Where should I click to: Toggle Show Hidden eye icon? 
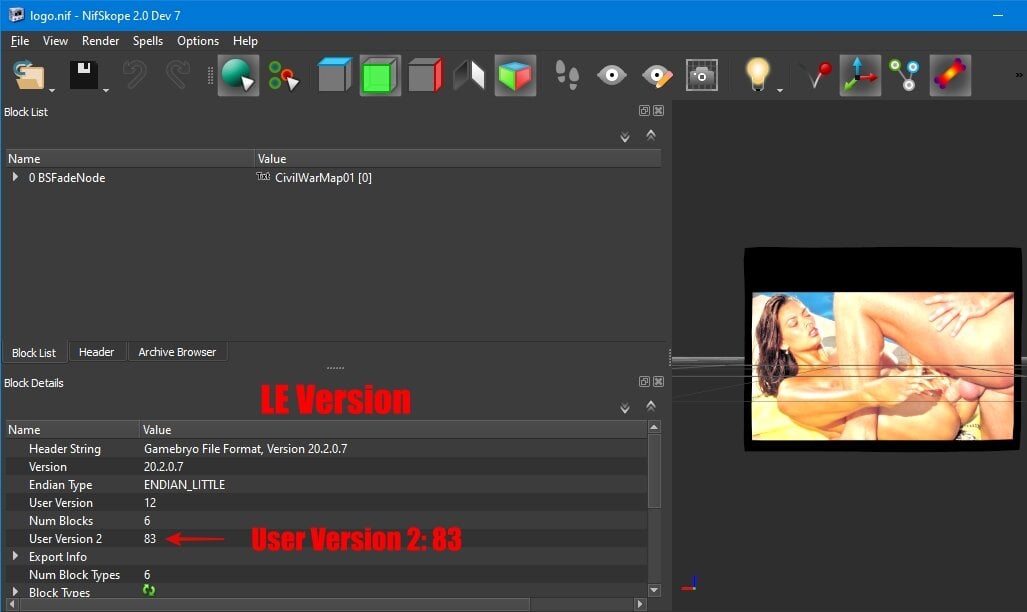[612, 75]
